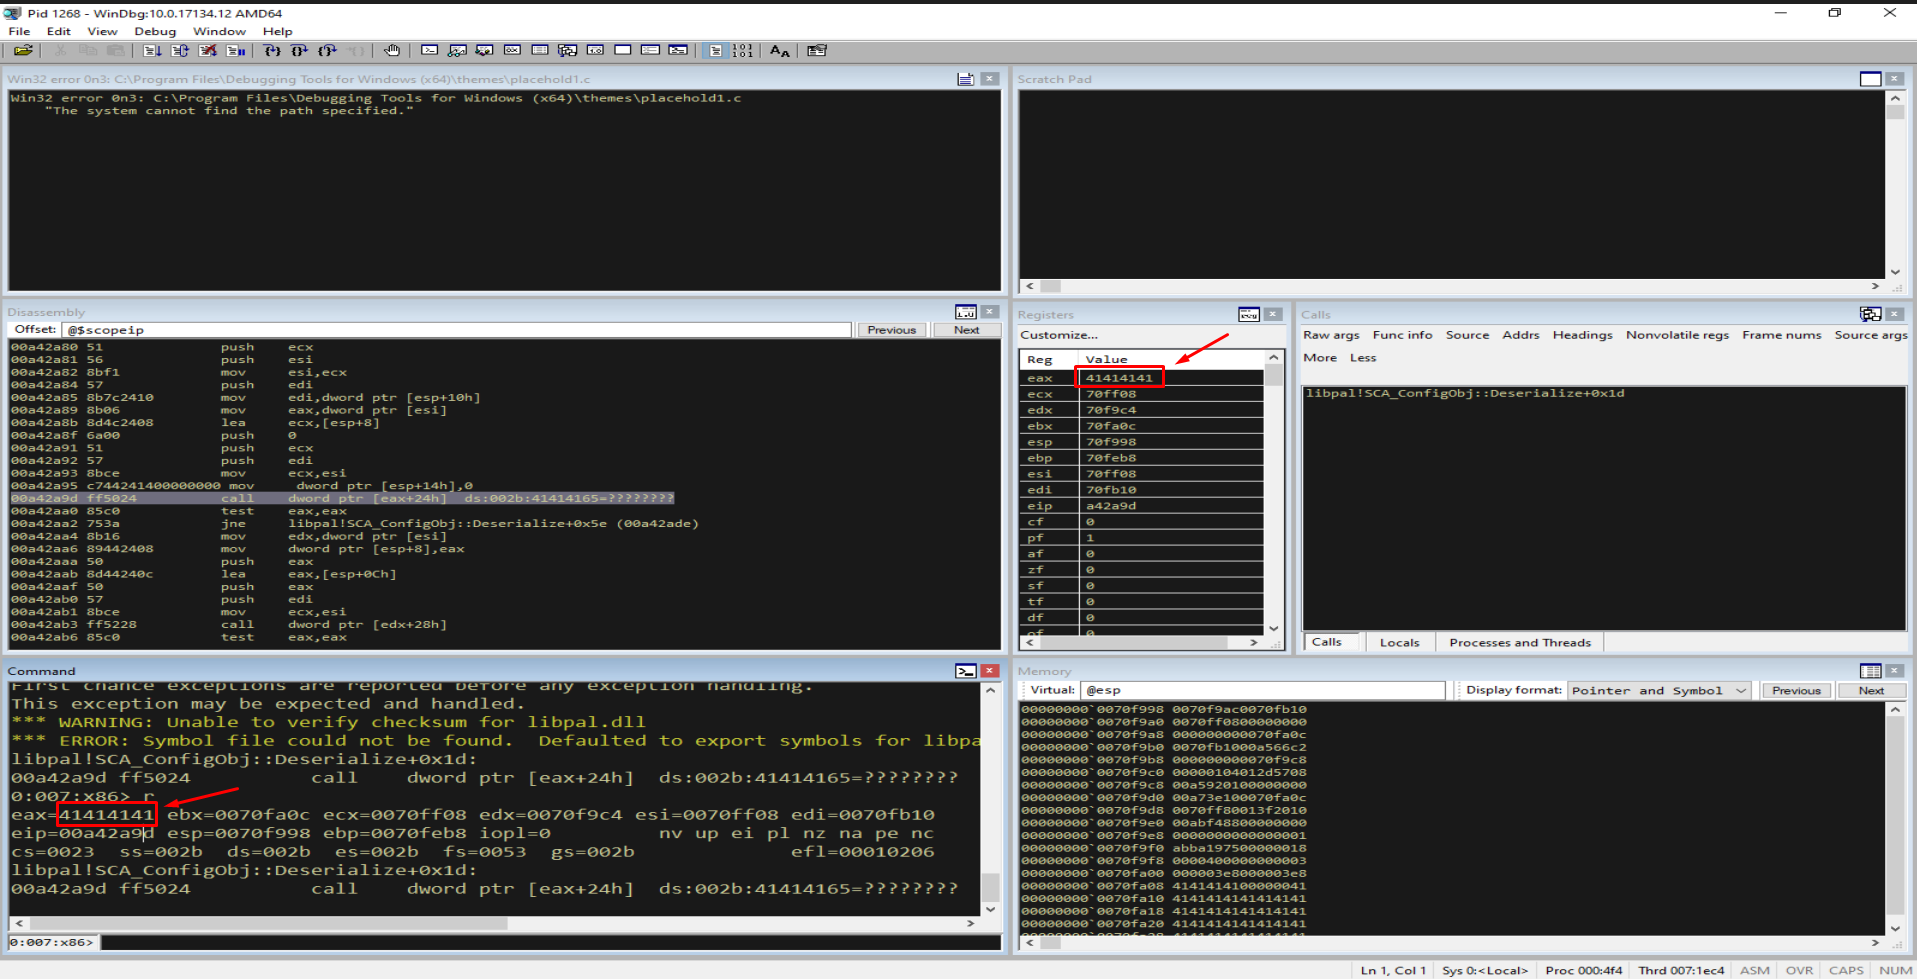
Task: Open the Help menu
Action: [277, 31]
